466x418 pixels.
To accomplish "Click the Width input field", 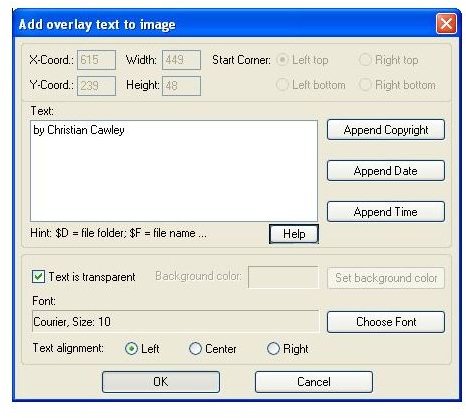I will [x=181, y=60].
